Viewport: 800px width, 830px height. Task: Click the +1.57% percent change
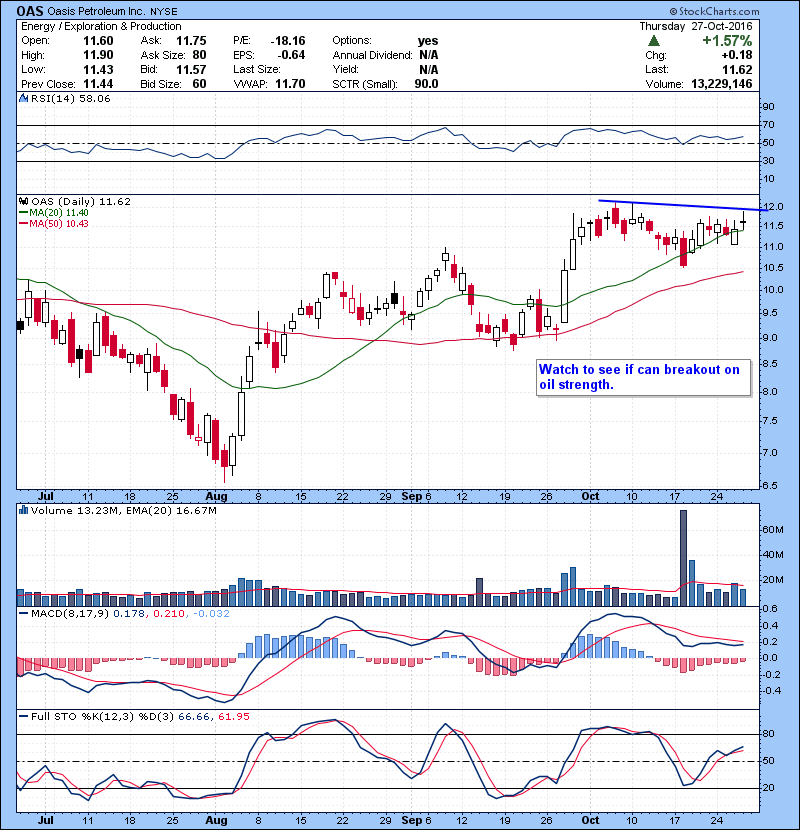click(x=727, y=41)
